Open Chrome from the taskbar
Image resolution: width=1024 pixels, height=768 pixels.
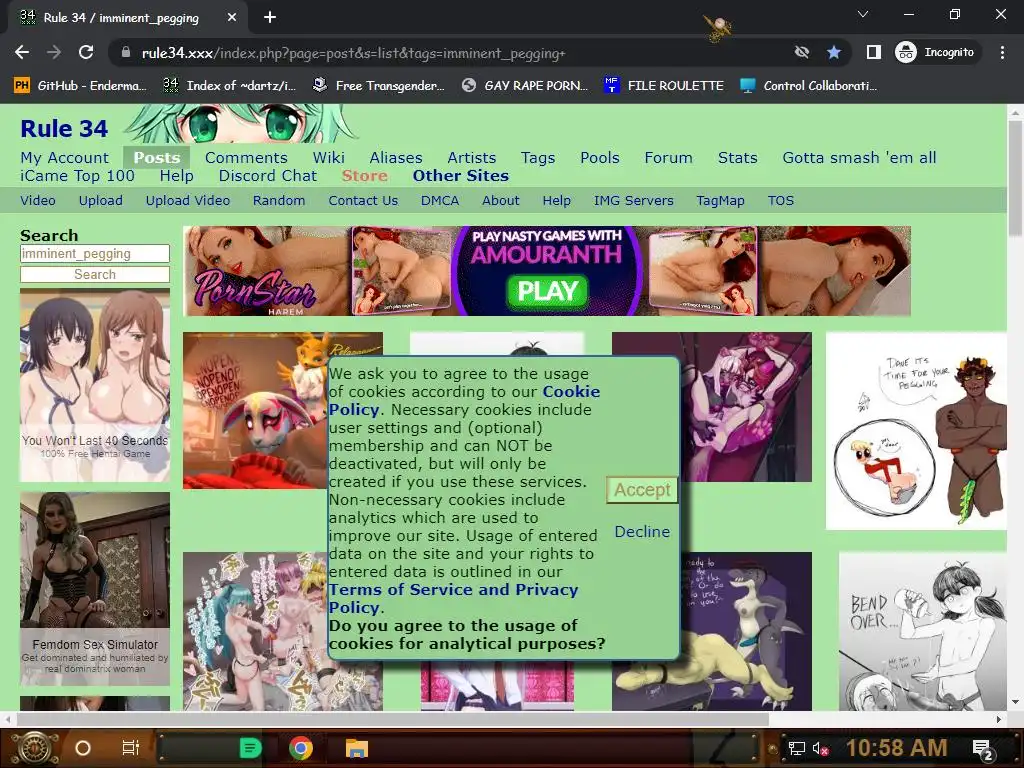(301, 748)
